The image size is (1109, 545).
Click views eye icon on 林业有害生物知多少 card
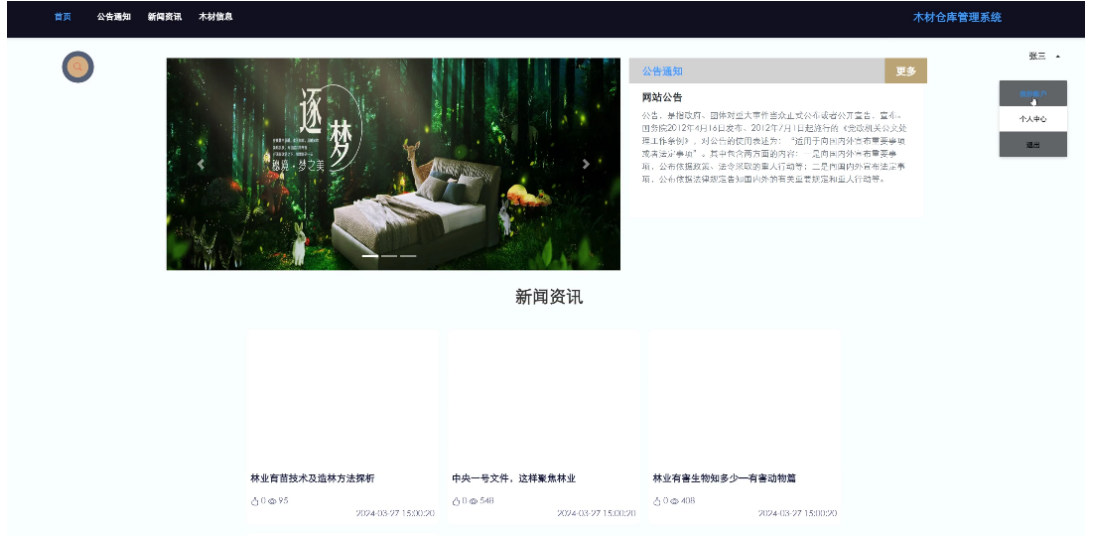click(675, 501)
